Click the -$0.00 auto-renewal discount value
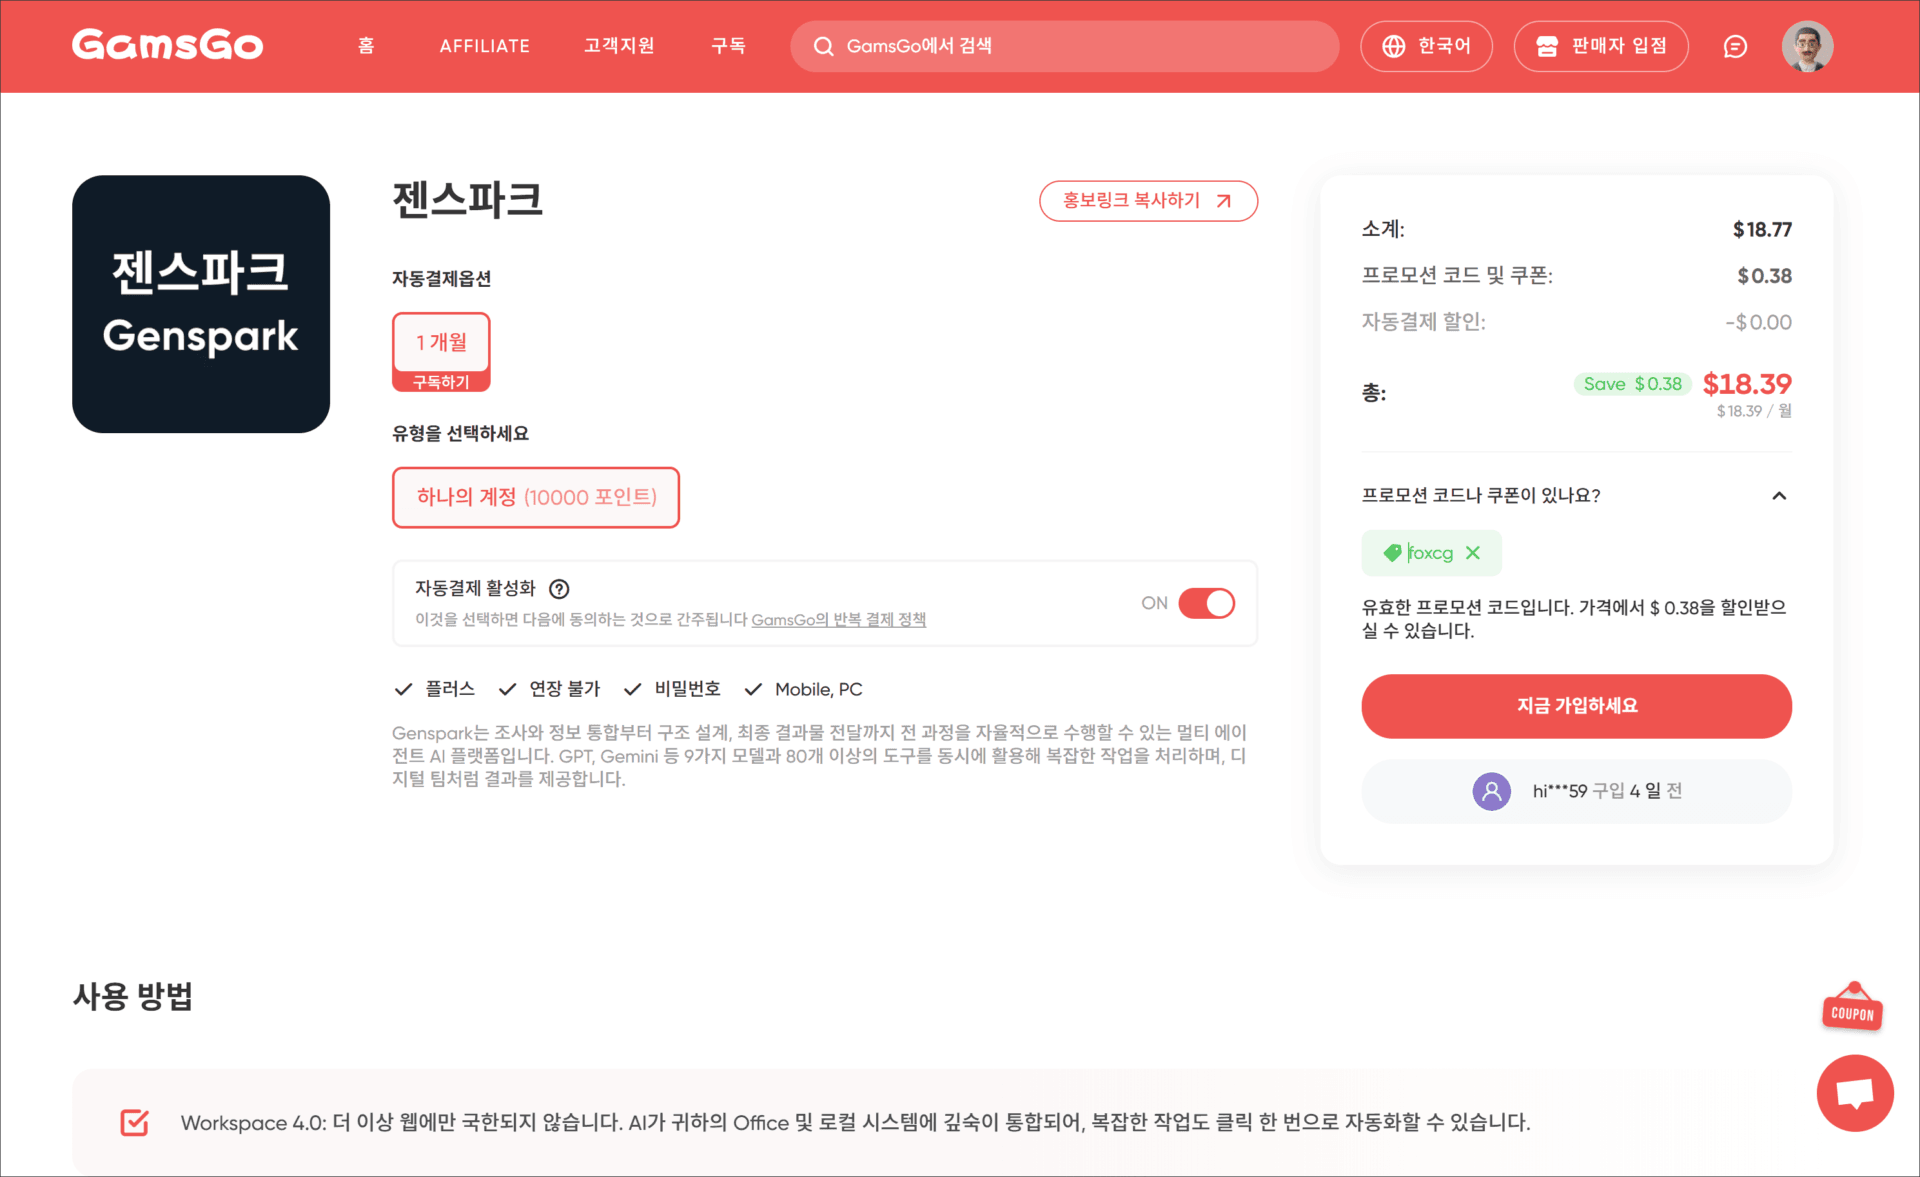Viewport: 1920px width, 1177px height. (x=1758, y=322)
